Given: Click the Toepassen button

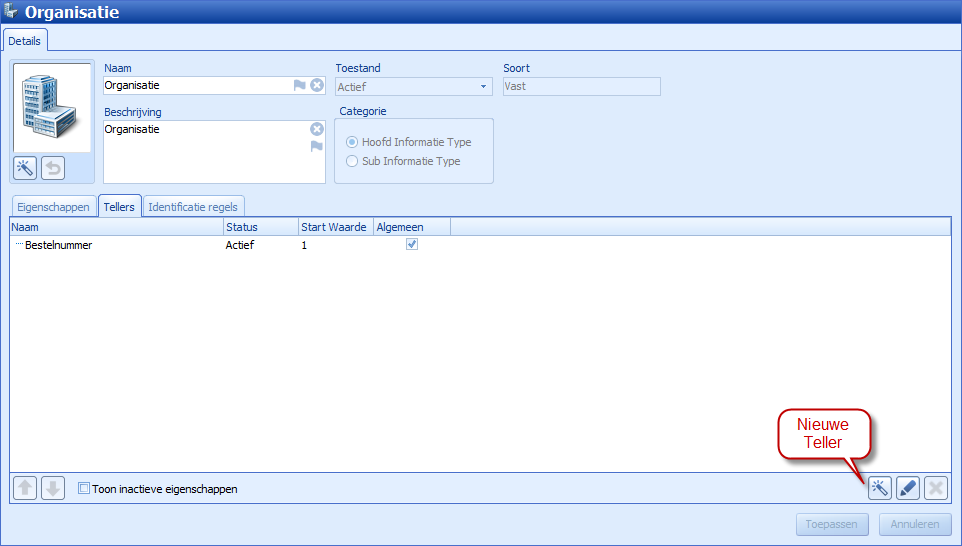Looking at the screenshot, I should pyautogui.click(x=832, y=524).
